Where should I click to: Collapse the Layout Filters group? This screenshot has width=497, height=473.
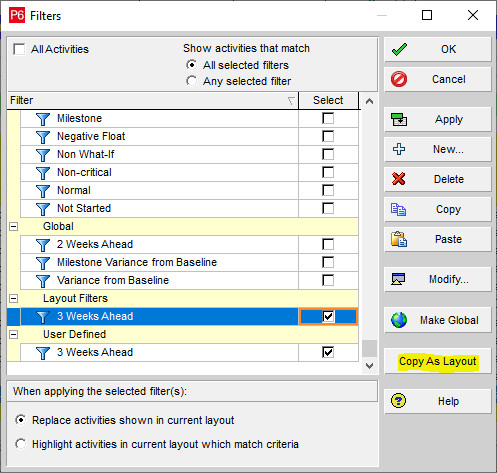[13, 298]
